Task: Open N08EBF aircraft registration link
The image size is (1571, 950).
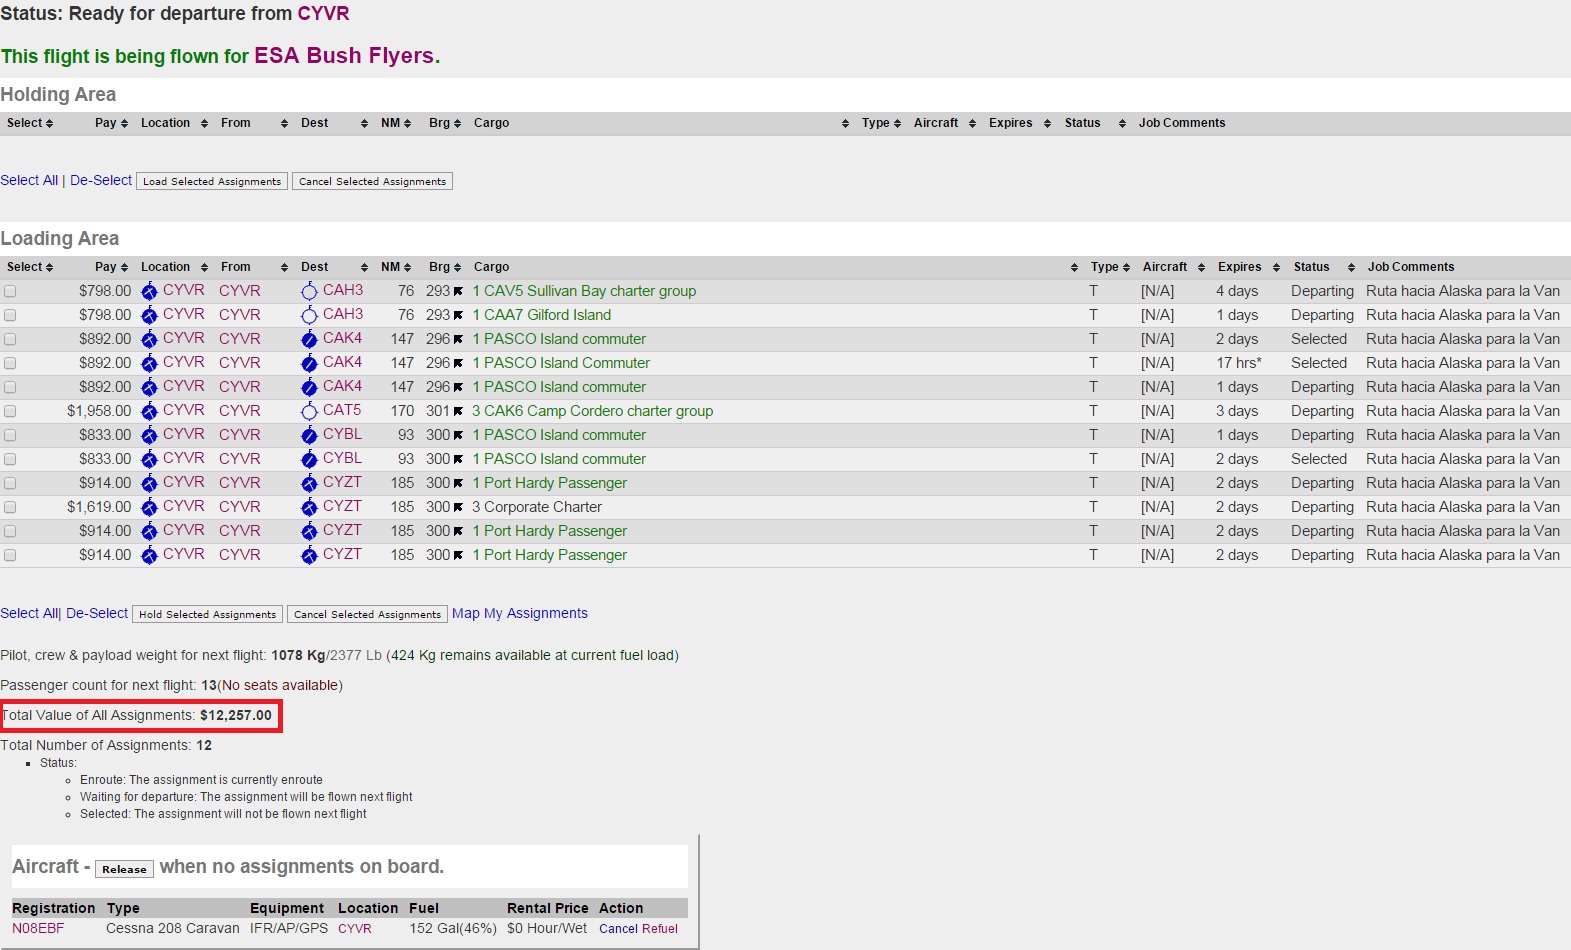Action: (x=38, y=928)
